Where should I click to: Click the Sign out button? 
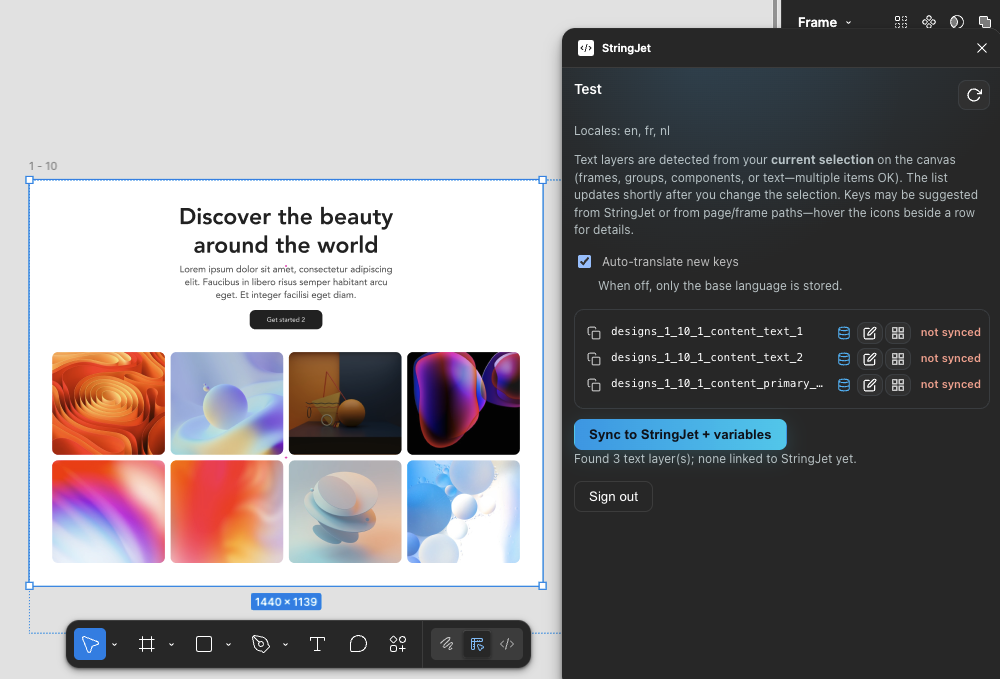pyautogui.click(x=613, y=496)
